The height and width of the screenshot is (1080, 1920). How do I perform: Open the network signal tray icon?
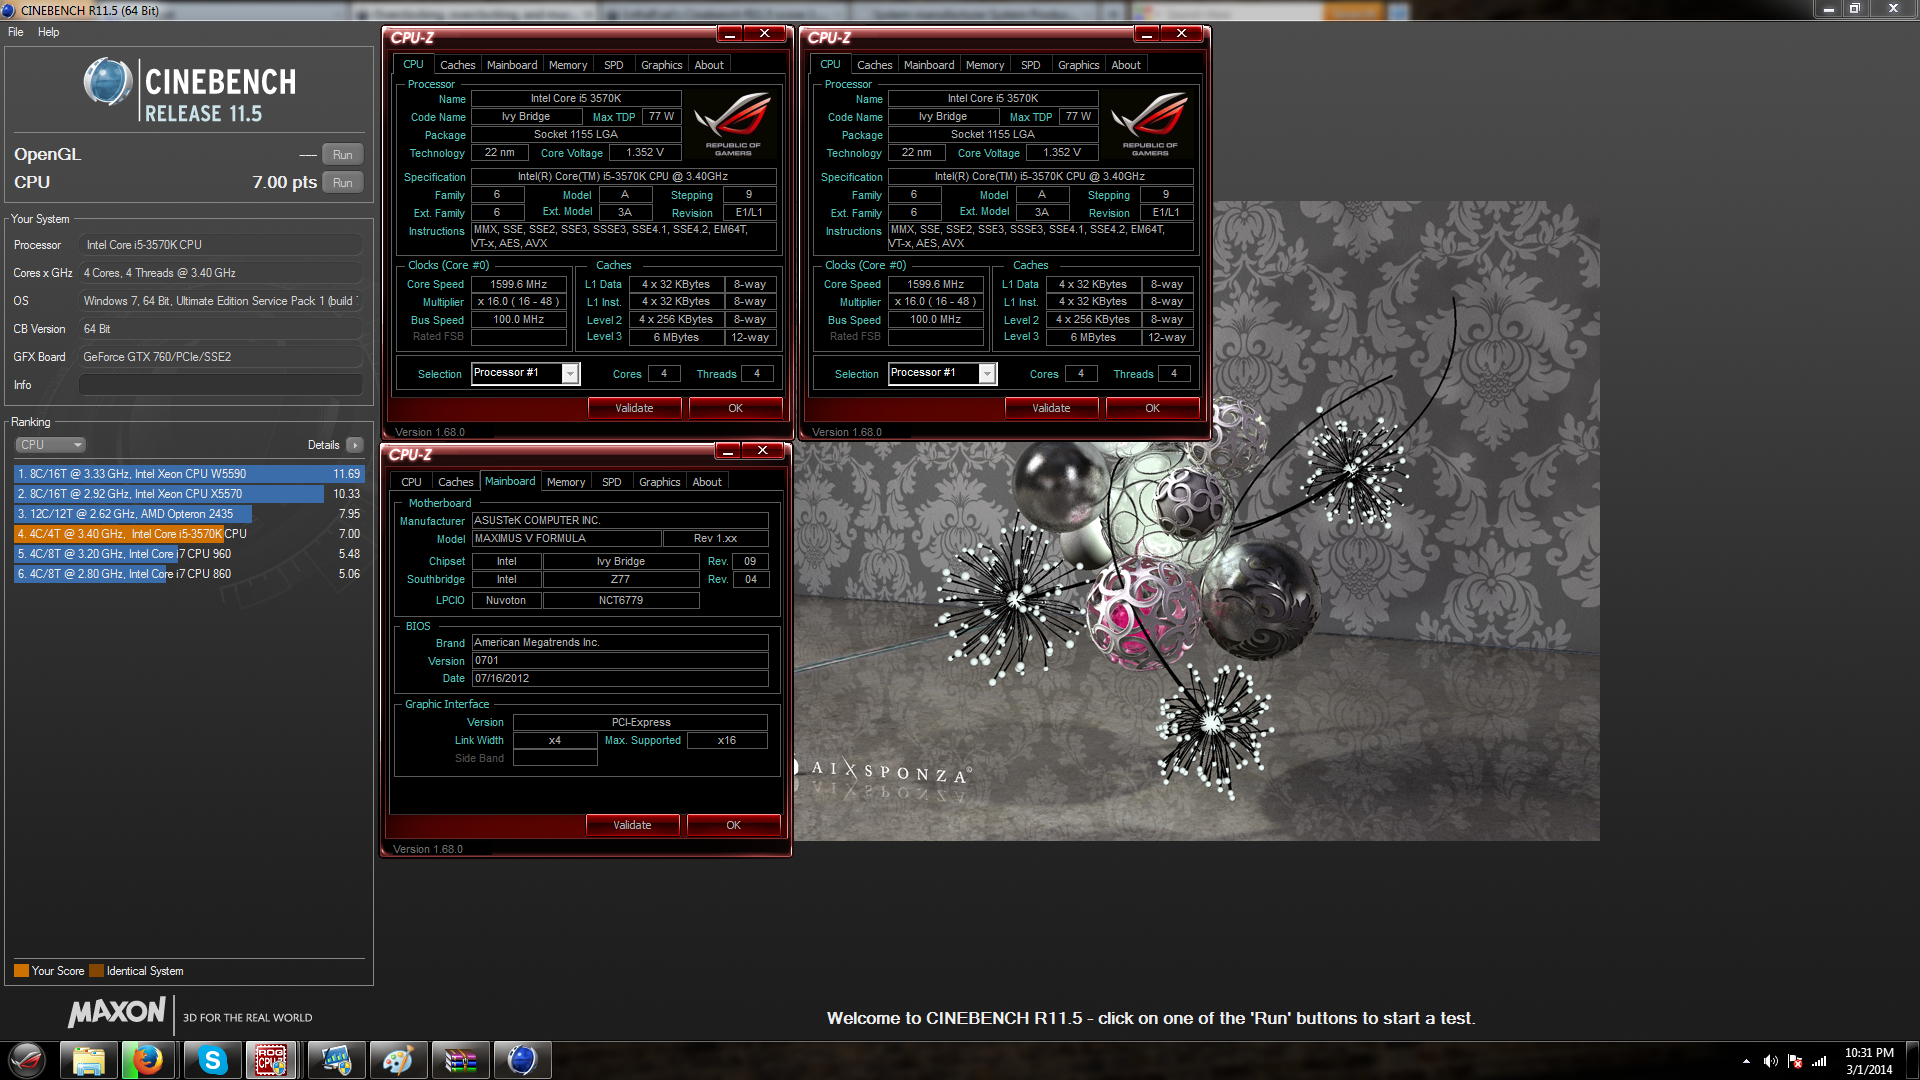tap(1819, 1061)
